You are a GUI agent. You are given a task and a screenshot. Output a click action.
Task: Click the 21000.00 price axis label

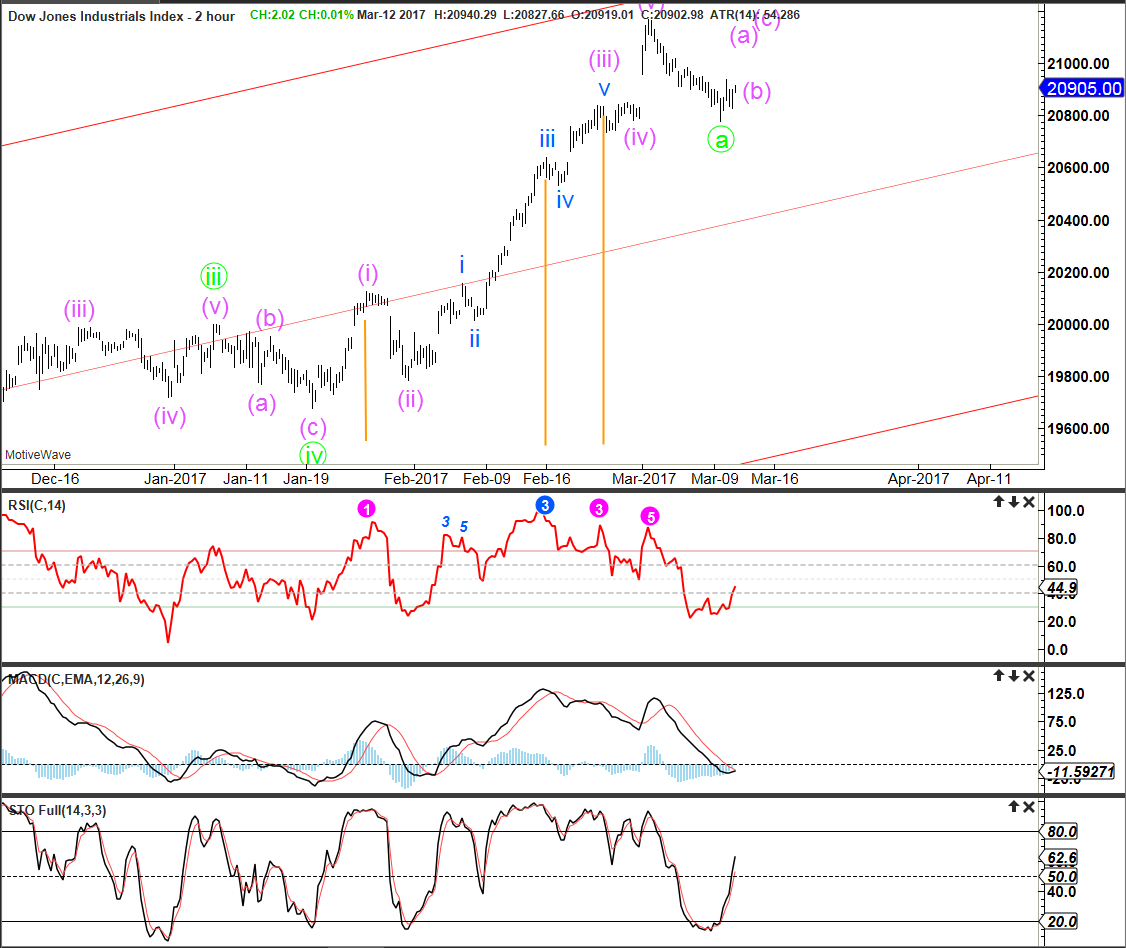(x=1079, y=63)
